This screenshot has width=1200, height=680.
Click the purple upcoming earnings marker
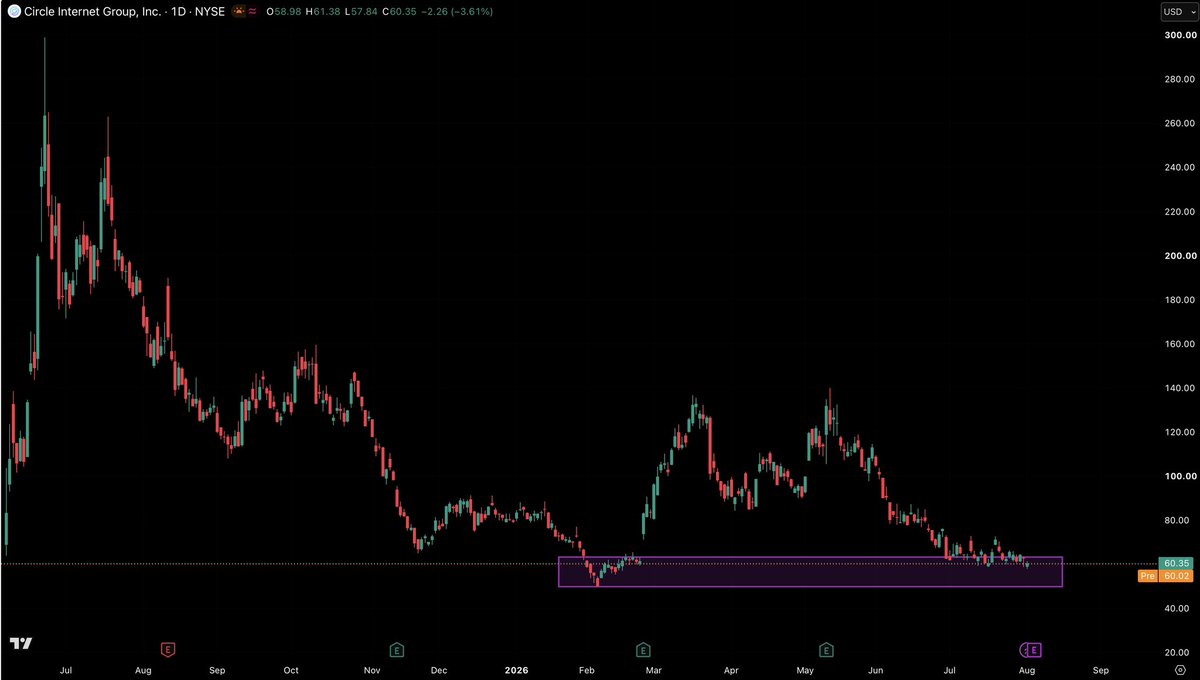tap(1035, 649)
